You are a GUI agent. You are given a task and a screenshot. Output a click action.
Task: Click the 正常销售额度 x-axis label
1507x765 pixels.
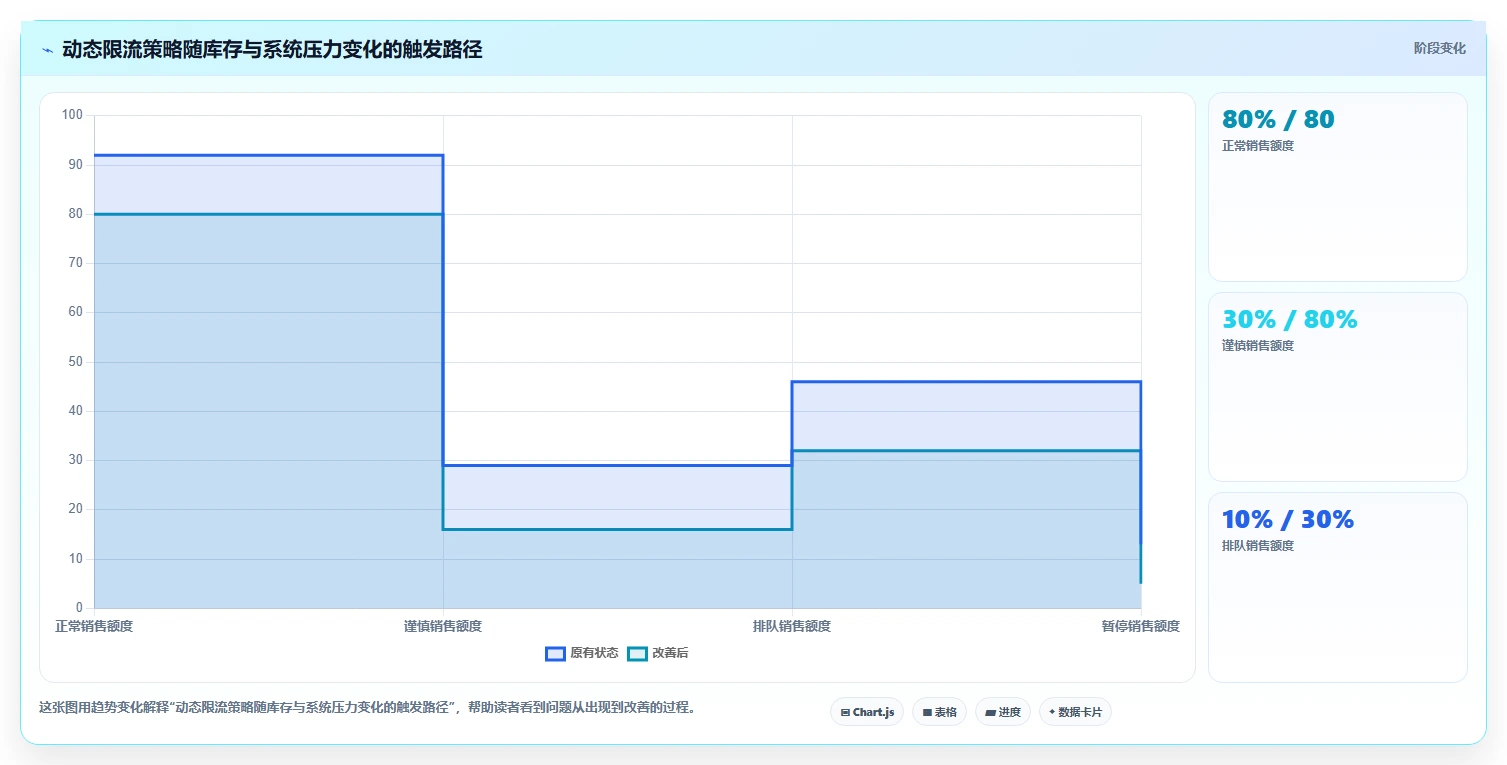[94, 626]
